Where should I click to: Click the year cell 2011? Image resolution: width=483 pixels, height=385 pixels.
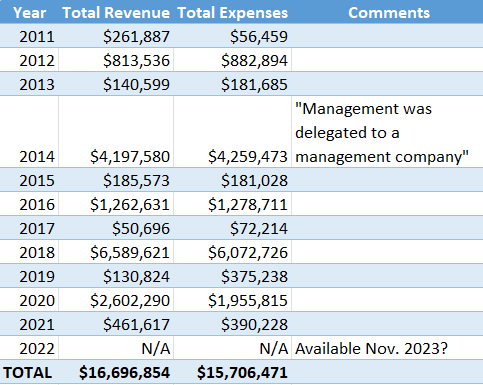pyautogui.click(x=29, y=36)
